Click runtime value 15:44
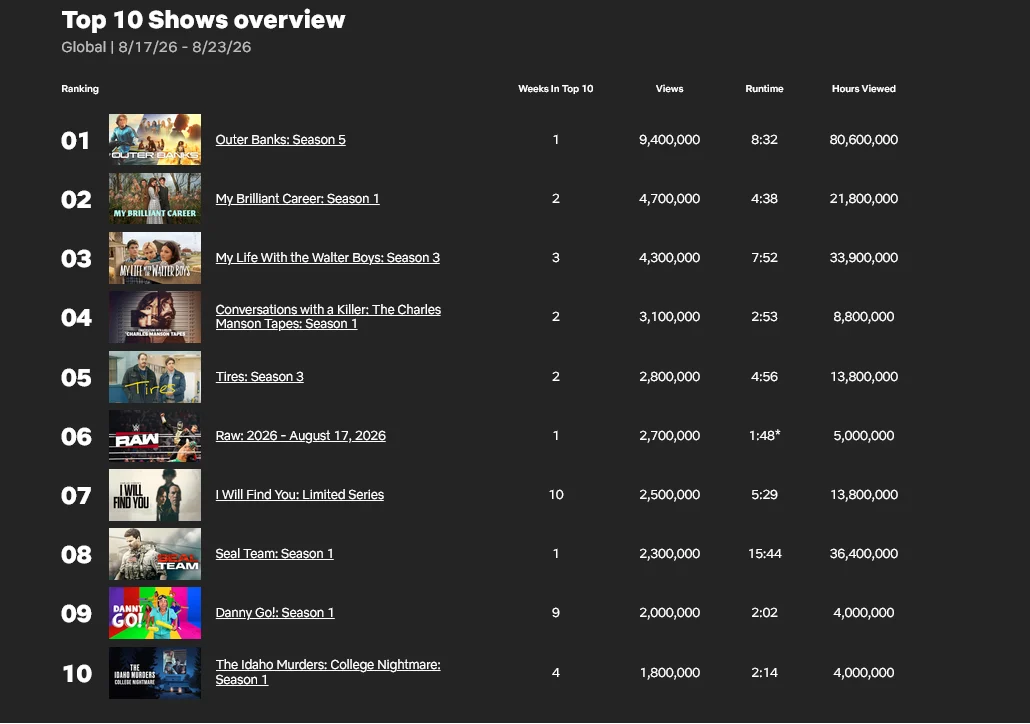Image resolution: width=1030 pixels, height=724 pixels. pos(765,554)
